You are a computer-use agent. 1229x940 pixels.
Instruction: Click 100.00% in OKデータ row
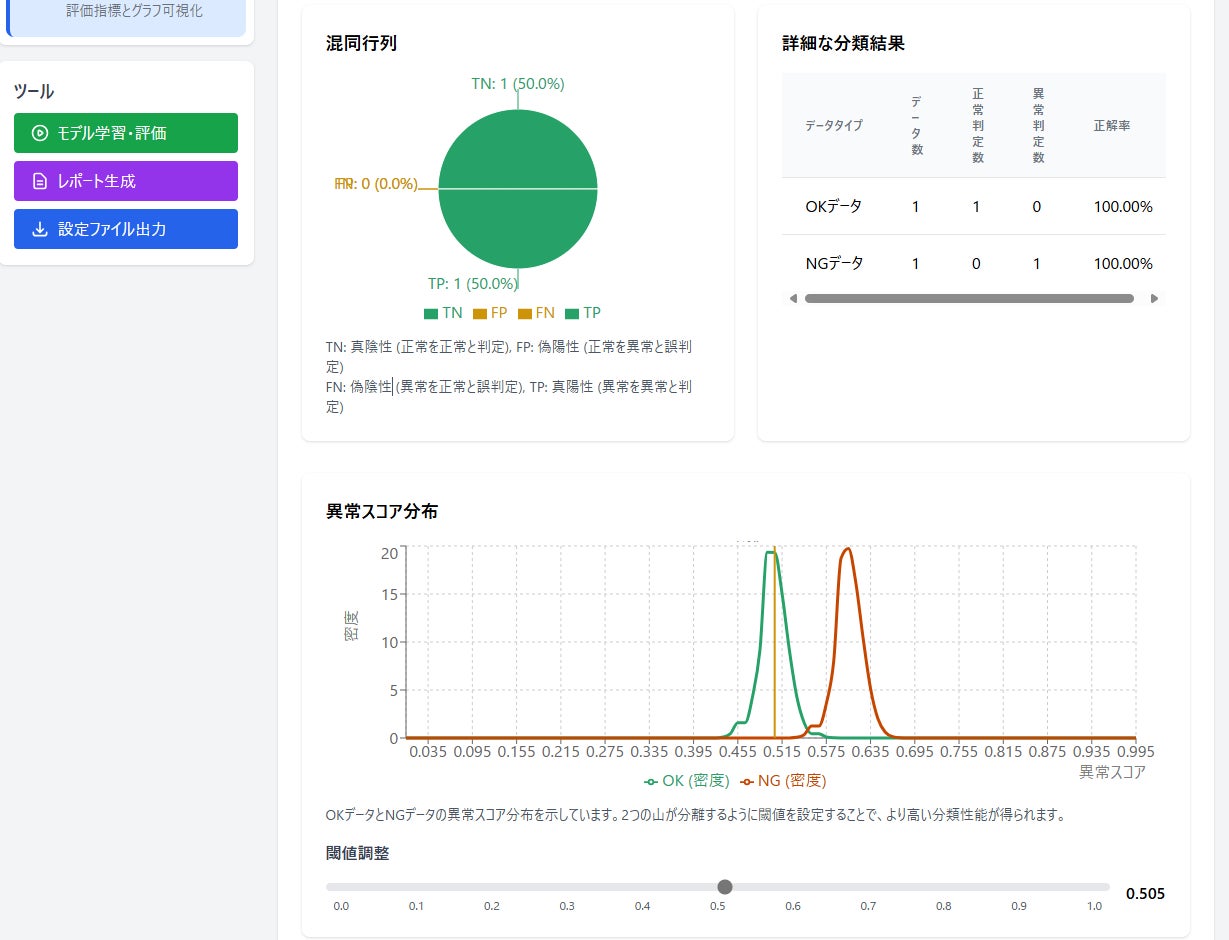[1123, 207]
